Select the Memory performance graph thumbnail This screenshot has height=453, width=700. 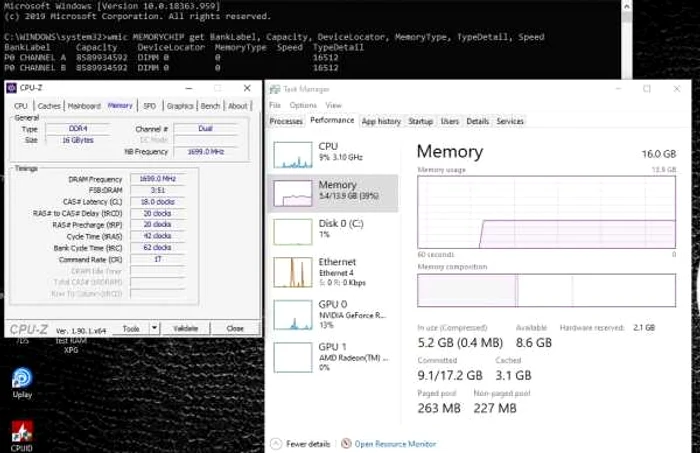point(293,193)
